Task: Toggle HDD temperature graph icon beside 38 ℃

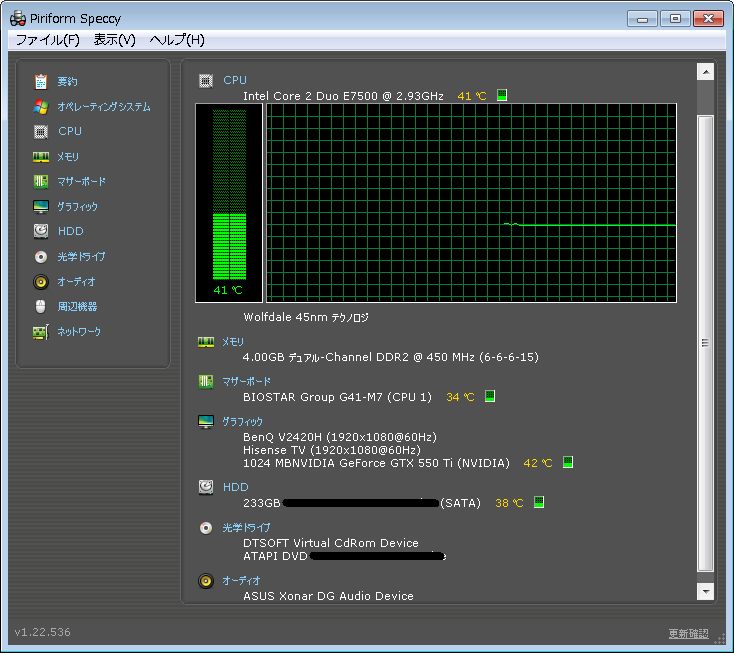Action: click(539, 502)
